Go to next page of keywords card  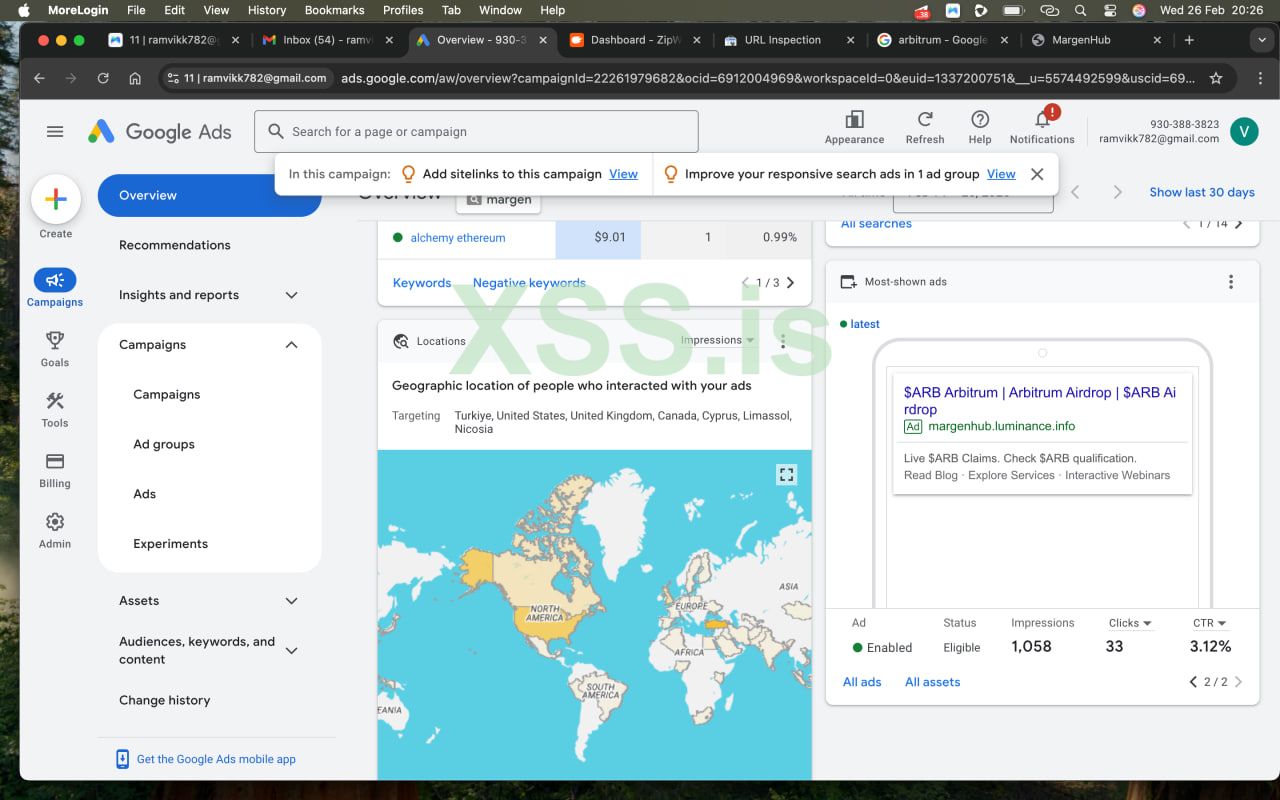click(x=790, y=283)
